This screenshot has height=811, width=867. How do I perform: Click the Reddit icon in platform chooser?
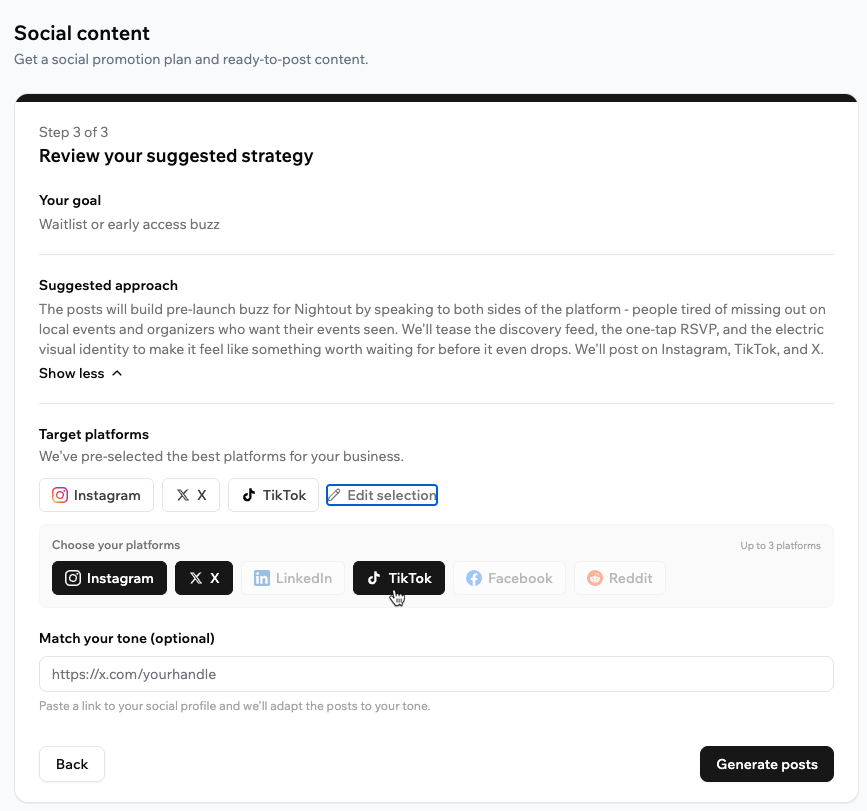pyautogui.click(x=590, y=578)
